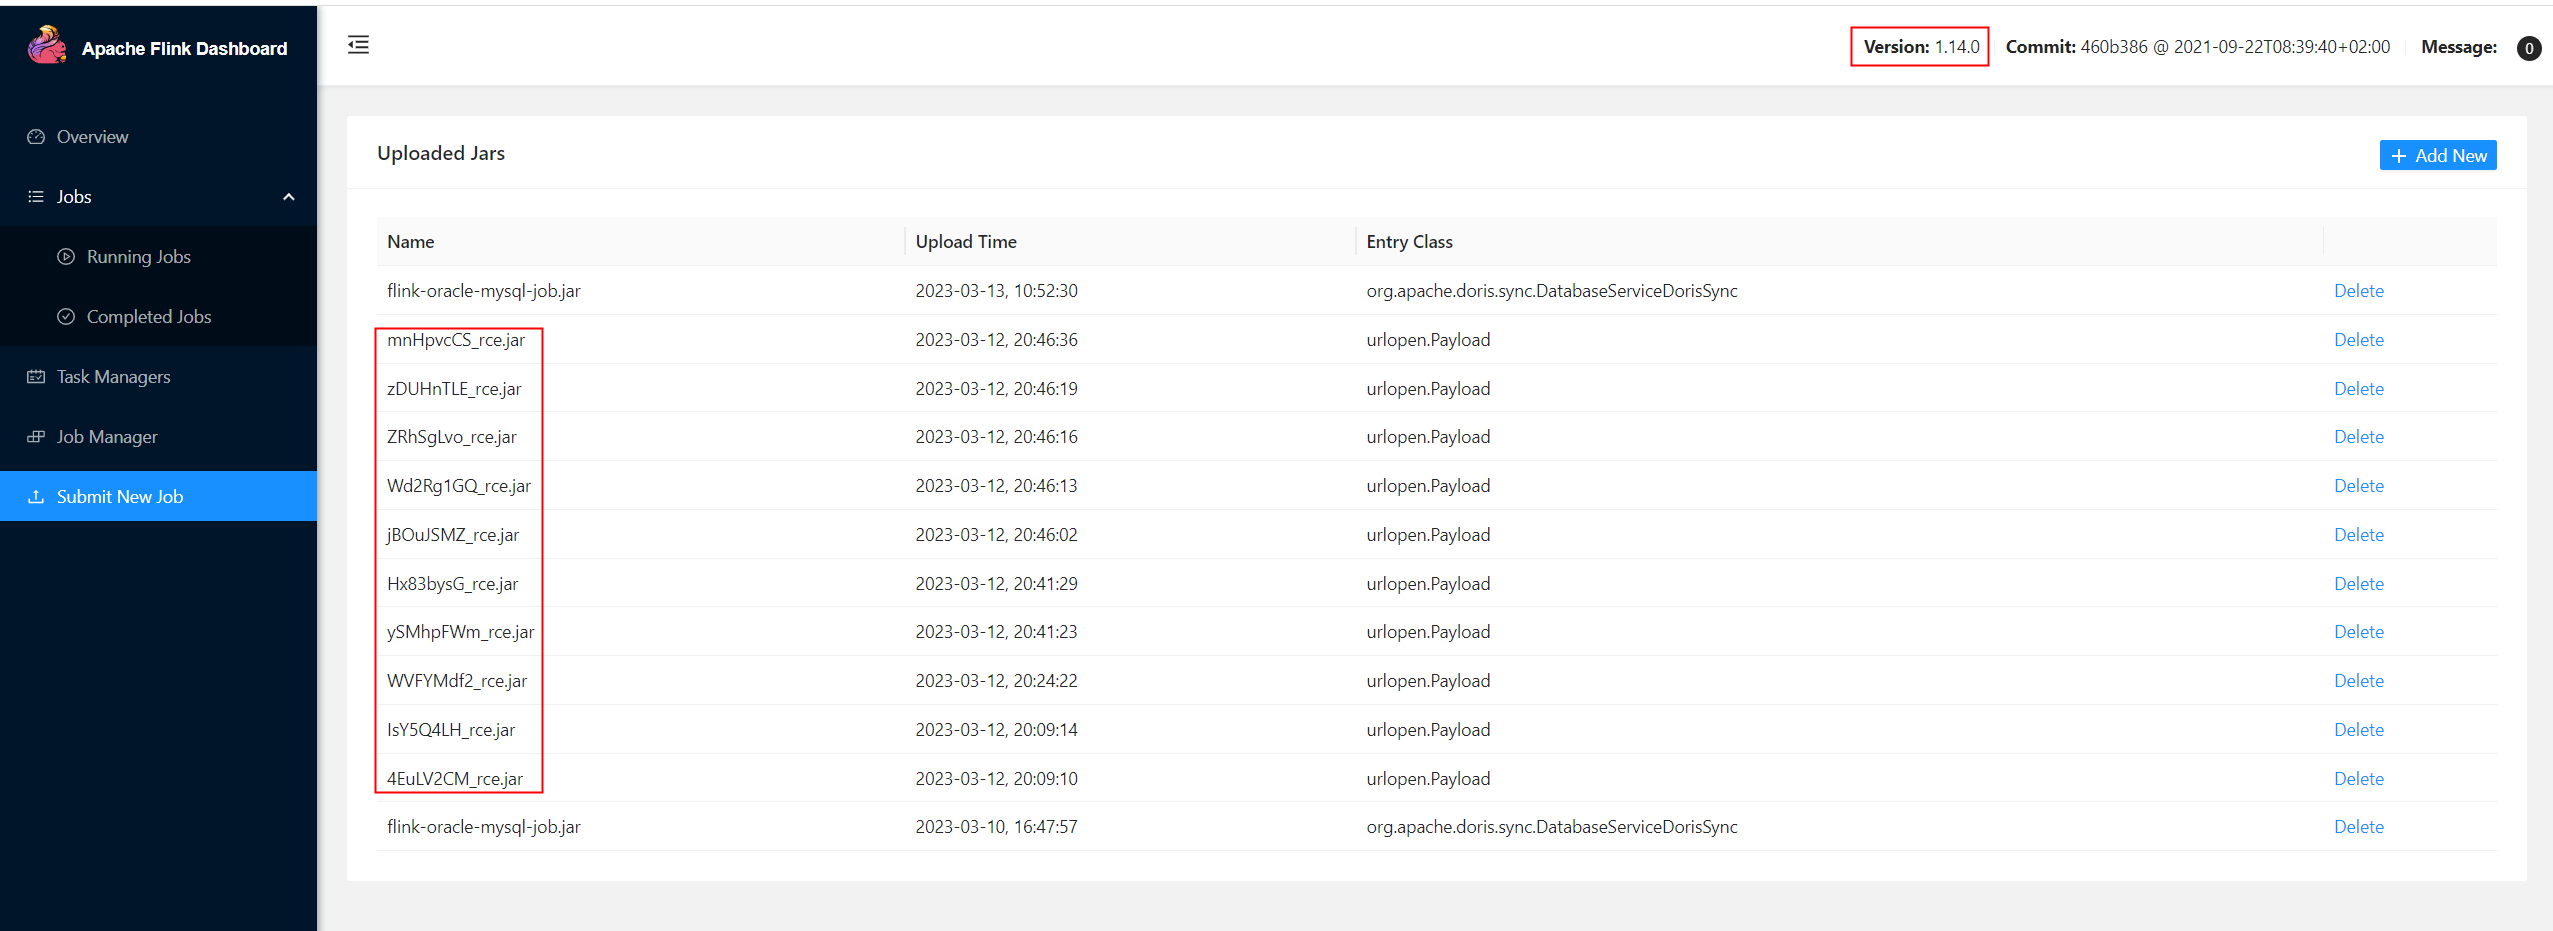Screen dimensions: 2553x931
Task: Collapse sidebar with the menu fold icon
Action: click(358, 45)
